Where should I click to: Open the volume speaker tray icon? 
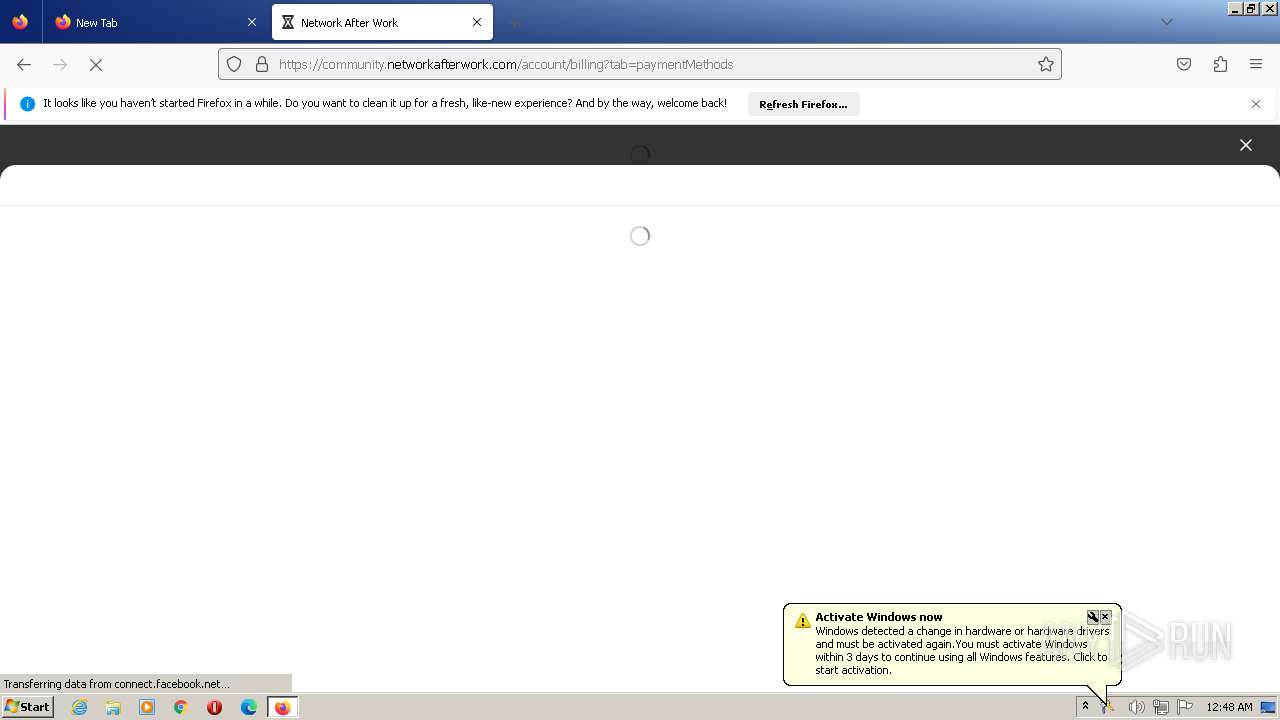click(1136, 707)
